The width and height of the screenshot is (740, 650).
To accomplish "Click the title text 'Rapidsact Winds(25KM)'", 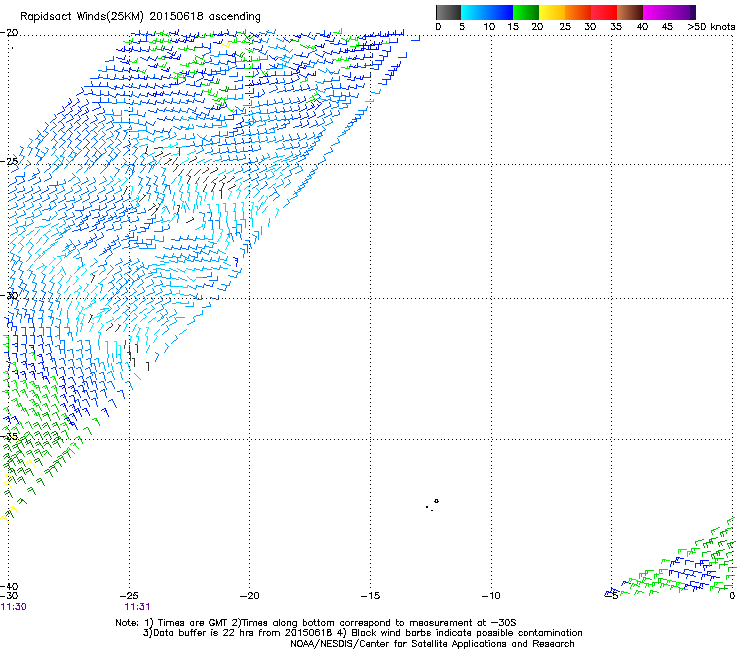I will pos(82,17).
